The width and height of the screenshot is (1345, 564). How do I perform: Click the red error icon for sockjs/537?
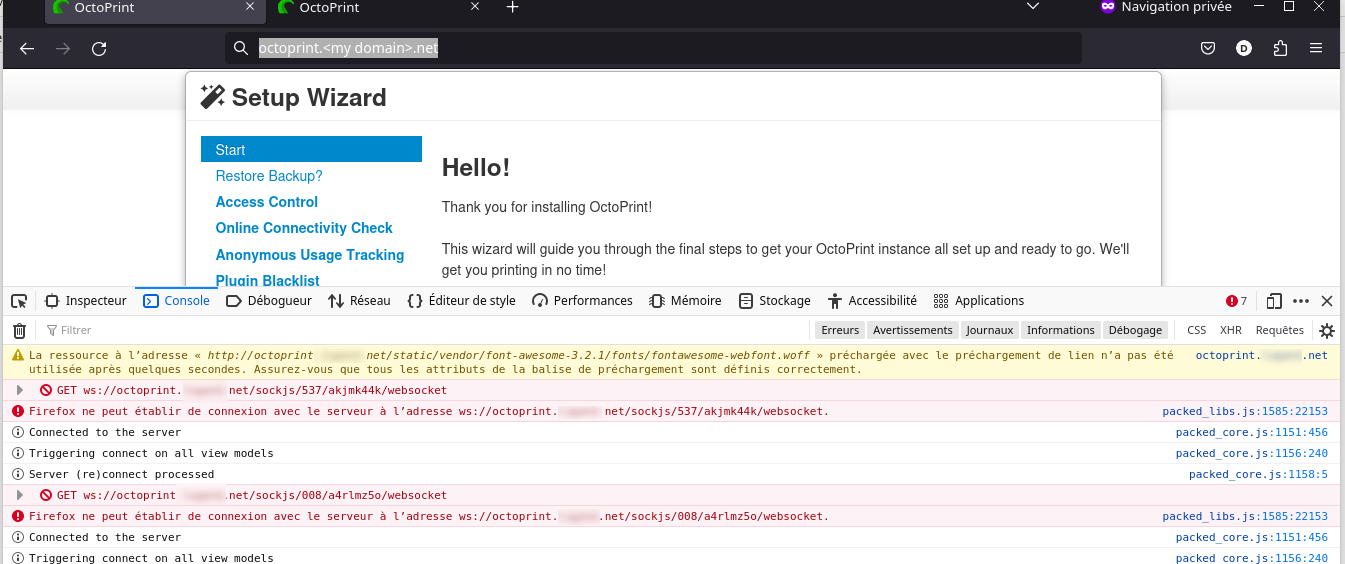tap(17, 411)
